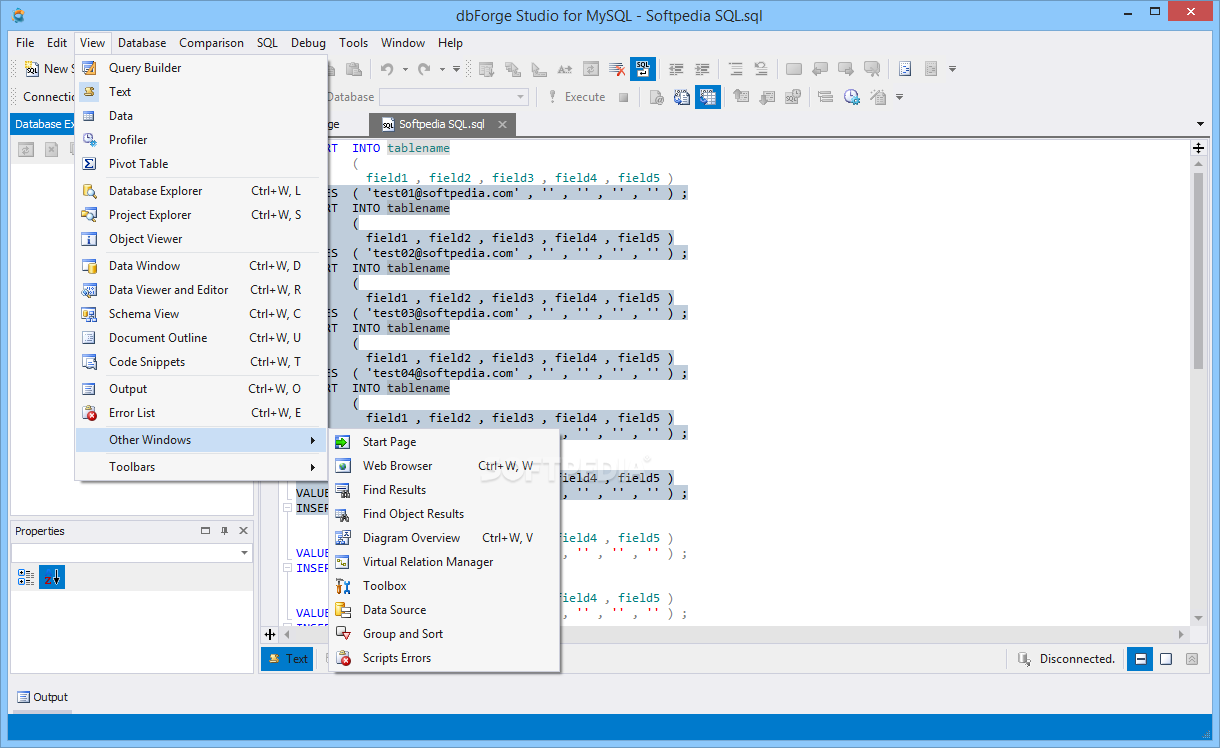This screenshot has height=748, width=1220.
Task: Expand the Other Windows submenu arrow
Action: [x=313, y=440]
